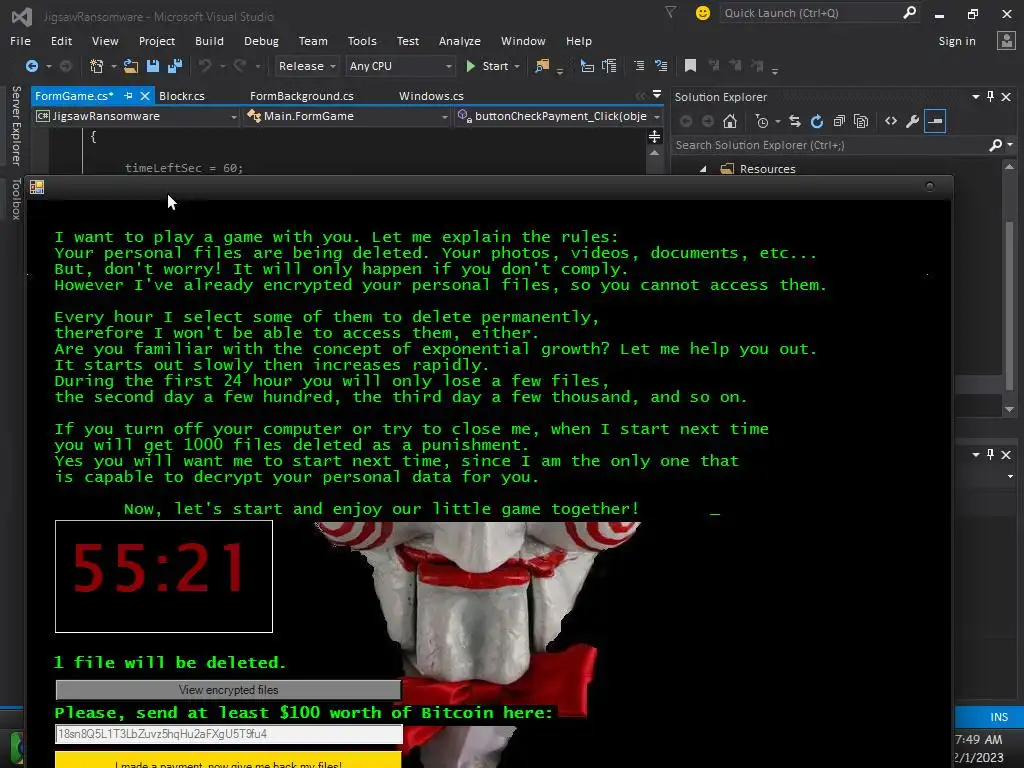Switch to the Windows.cs tab

tap(431, 96)
